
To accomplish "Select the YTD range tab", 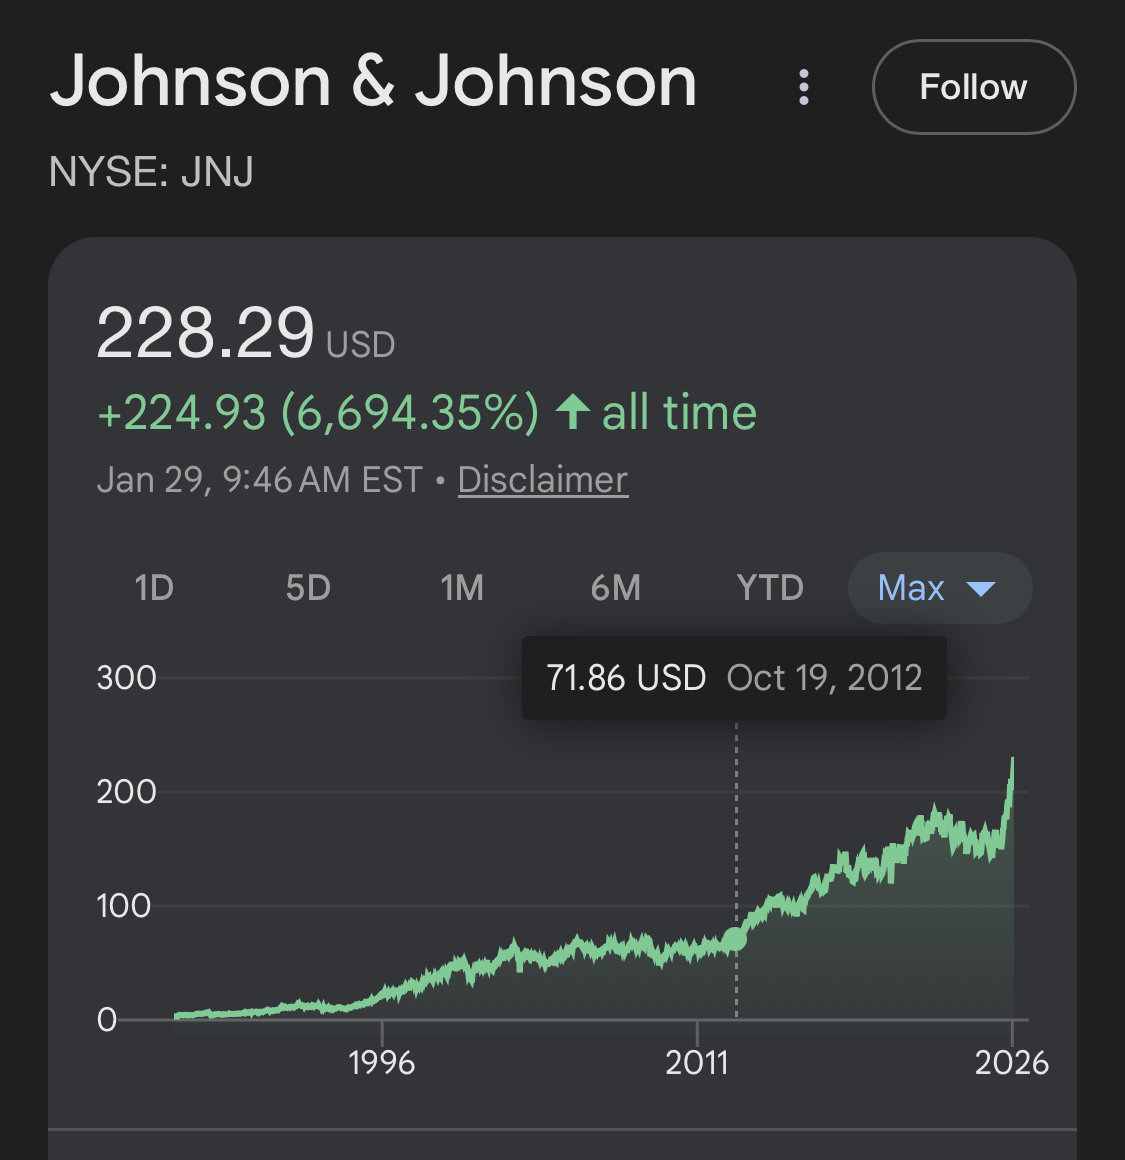I will [x=770, y=588].
